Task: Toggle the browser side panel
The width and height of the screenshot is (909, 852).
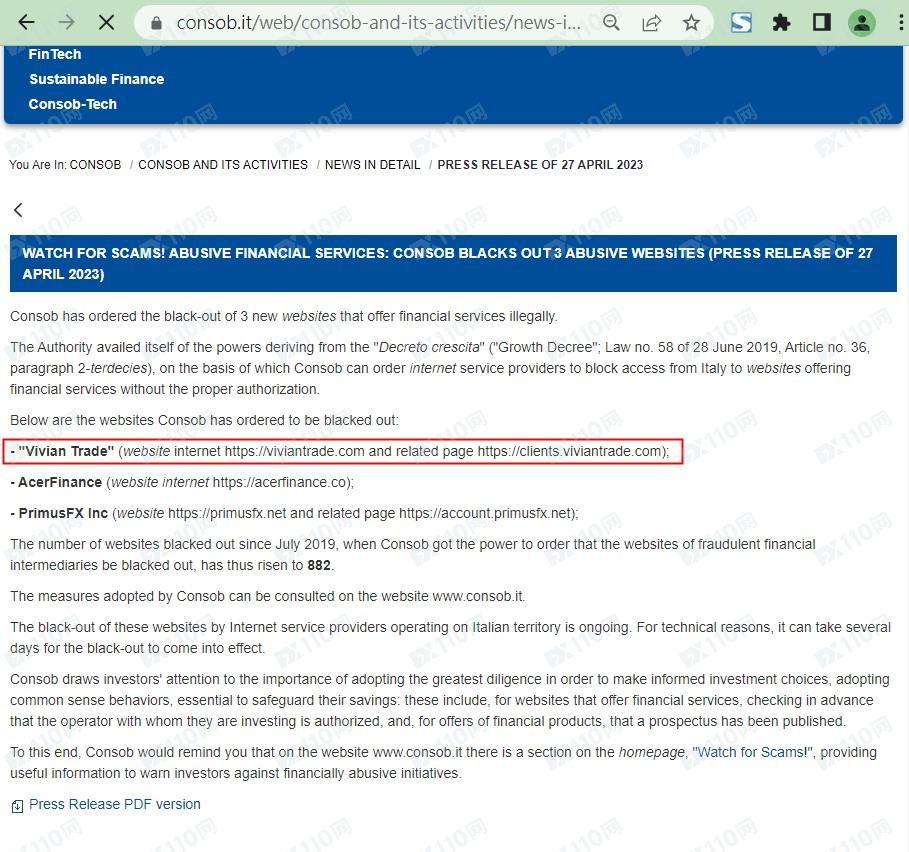Action: [822, 22]
